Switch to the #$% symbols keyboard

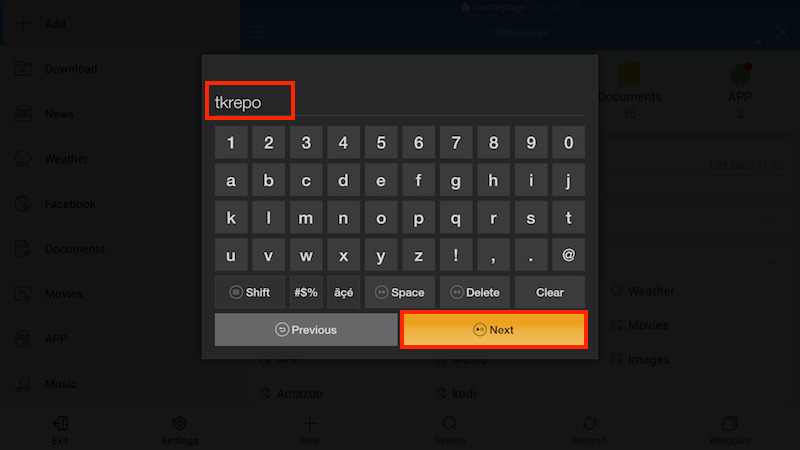click(306, 292)
